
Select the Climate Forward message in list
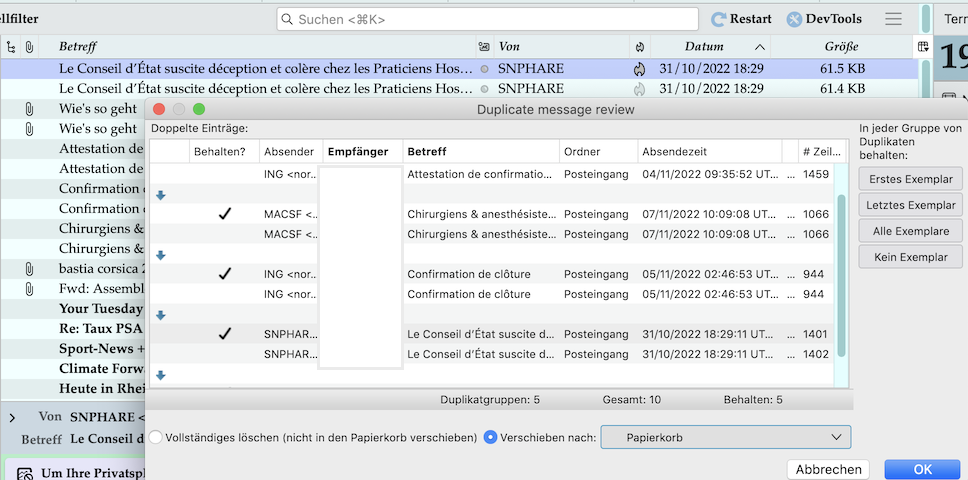click(x=72, y=369)
